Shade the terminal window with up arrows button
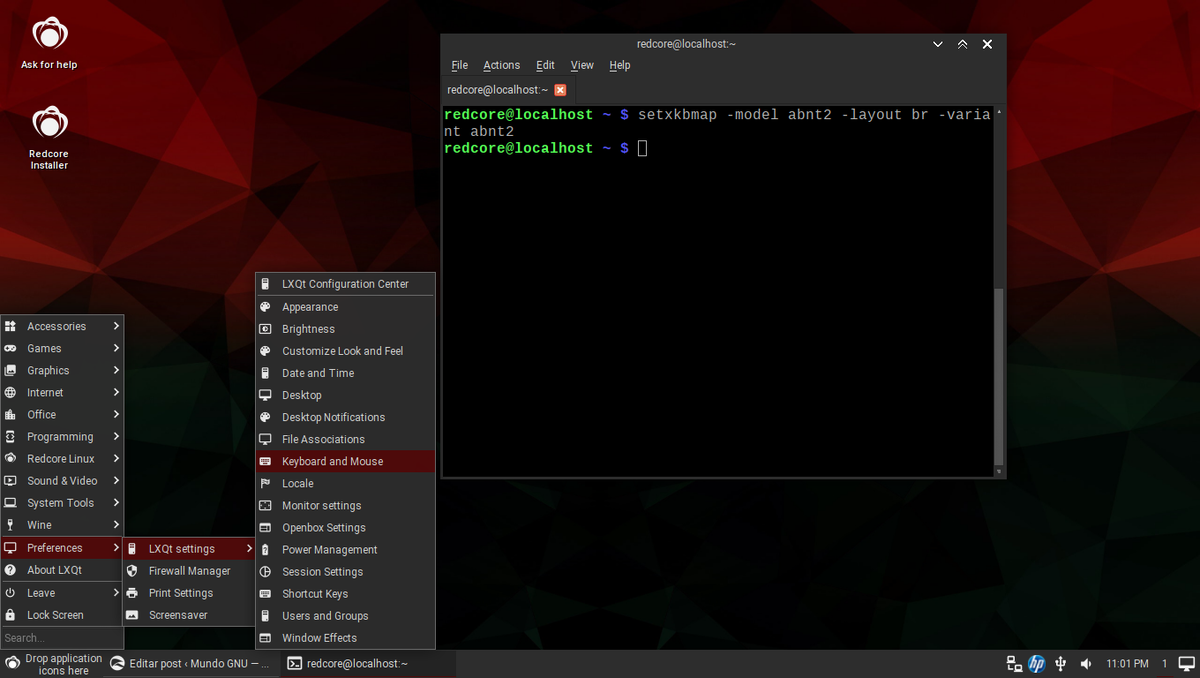This screenshot has width=1200, height=678. 962,44
